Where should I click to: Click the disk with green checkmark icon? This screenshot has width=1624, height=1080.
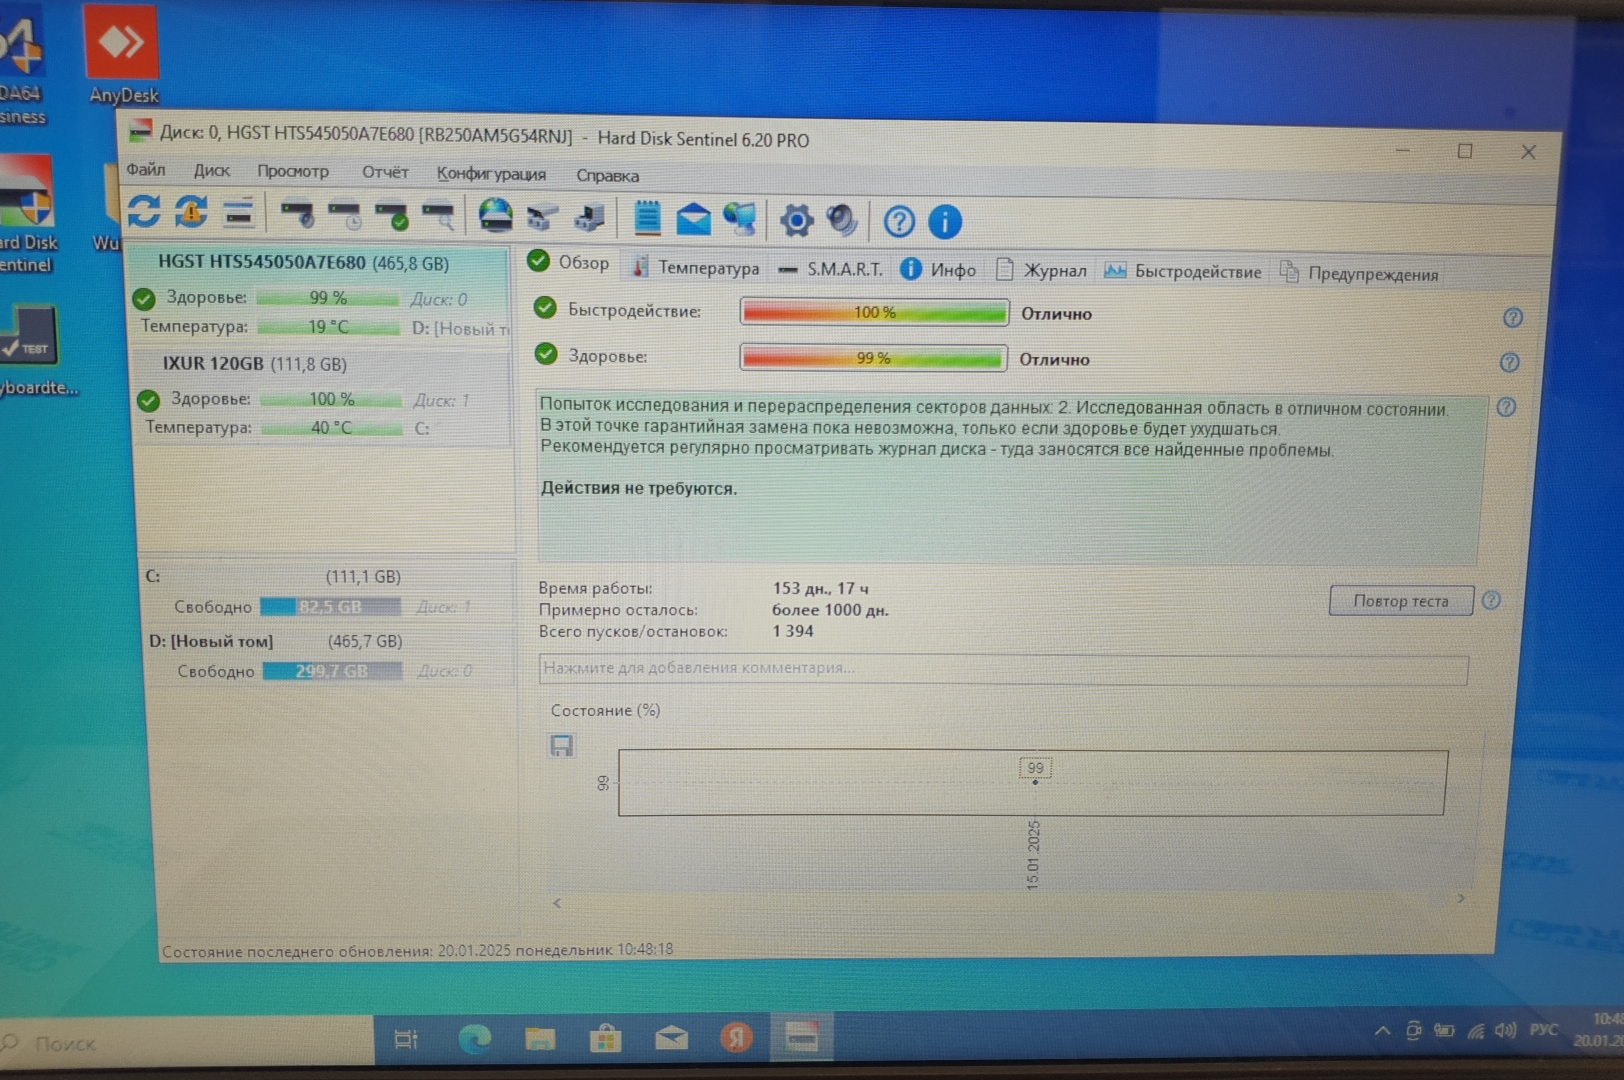coord(391,216)
